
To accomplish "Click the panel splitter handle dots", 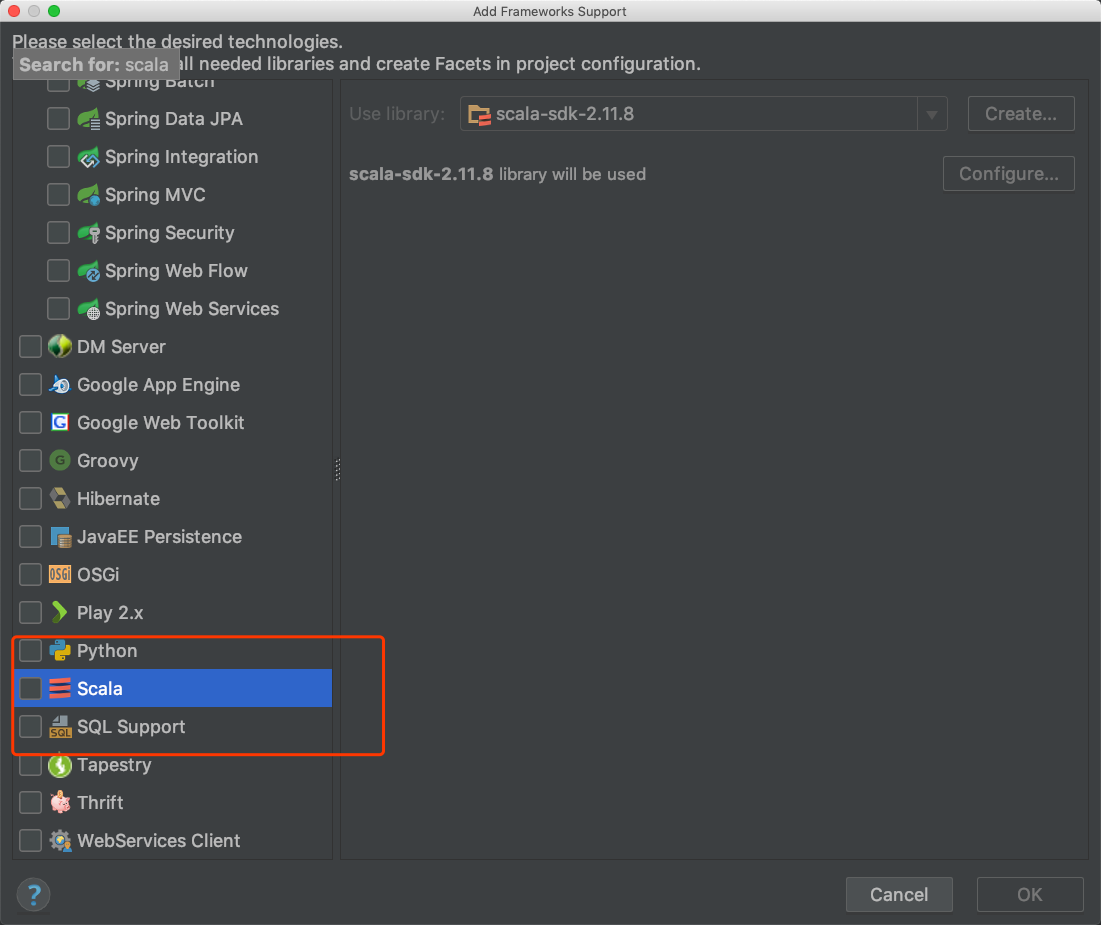I will 338,469.
